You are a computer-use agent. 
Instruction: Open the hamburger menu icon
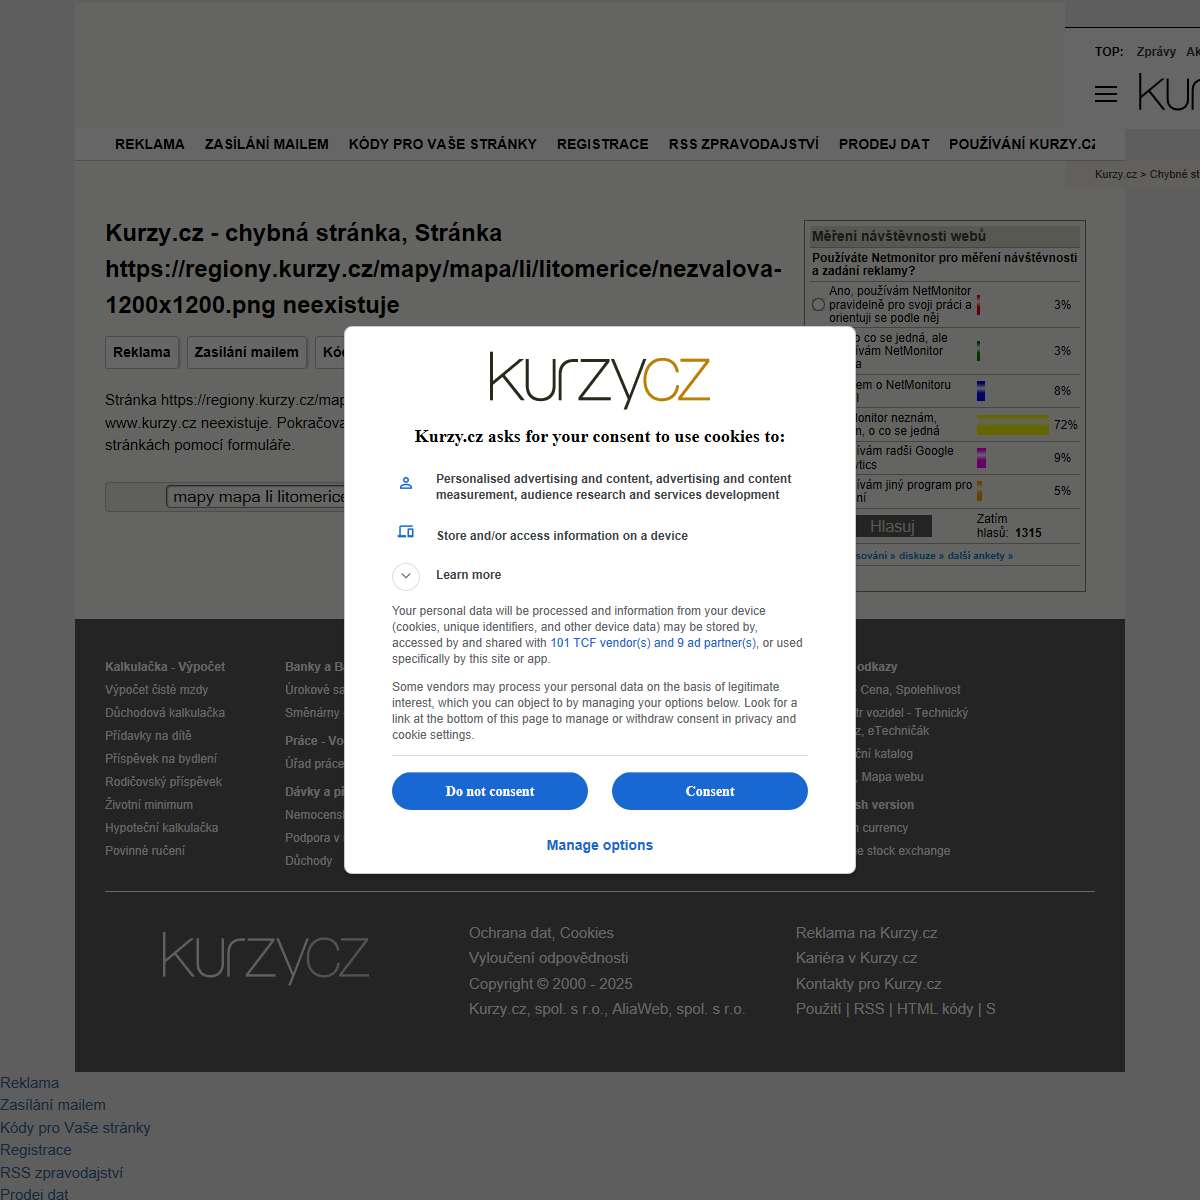pyautogui.click(x=1106, y=94)
